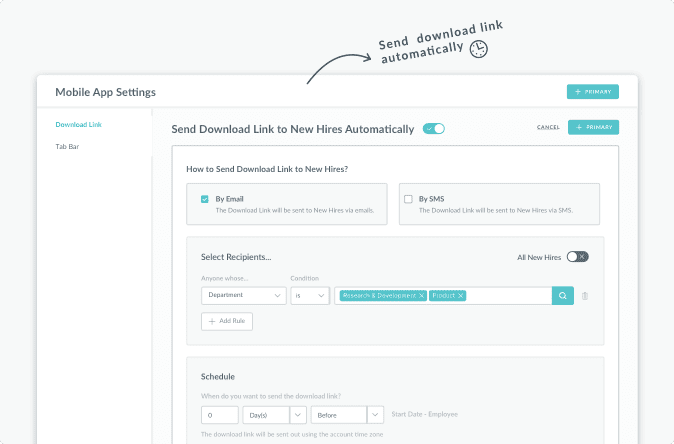Click the Cancel link

point(548,127)
